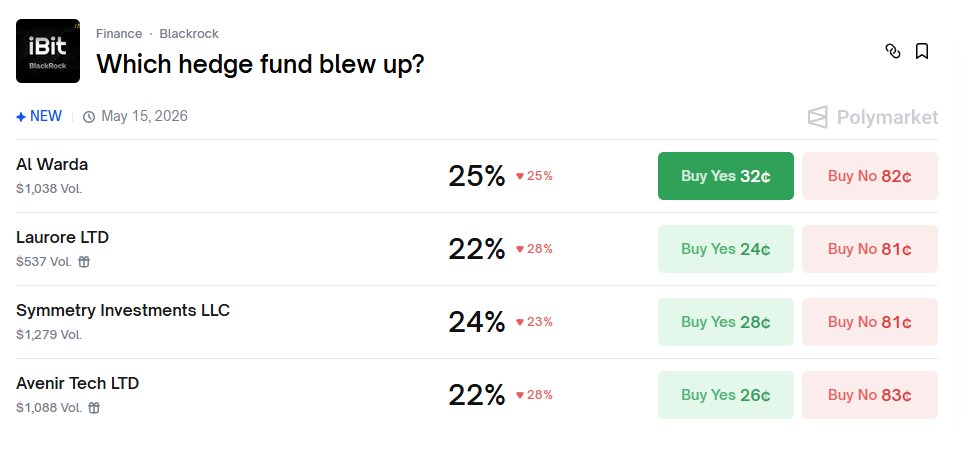The height and width of the screenshot is (453, 961).
Task: Buy Yes for Al Warda at 32¢
Action: (x=725, y=176)
